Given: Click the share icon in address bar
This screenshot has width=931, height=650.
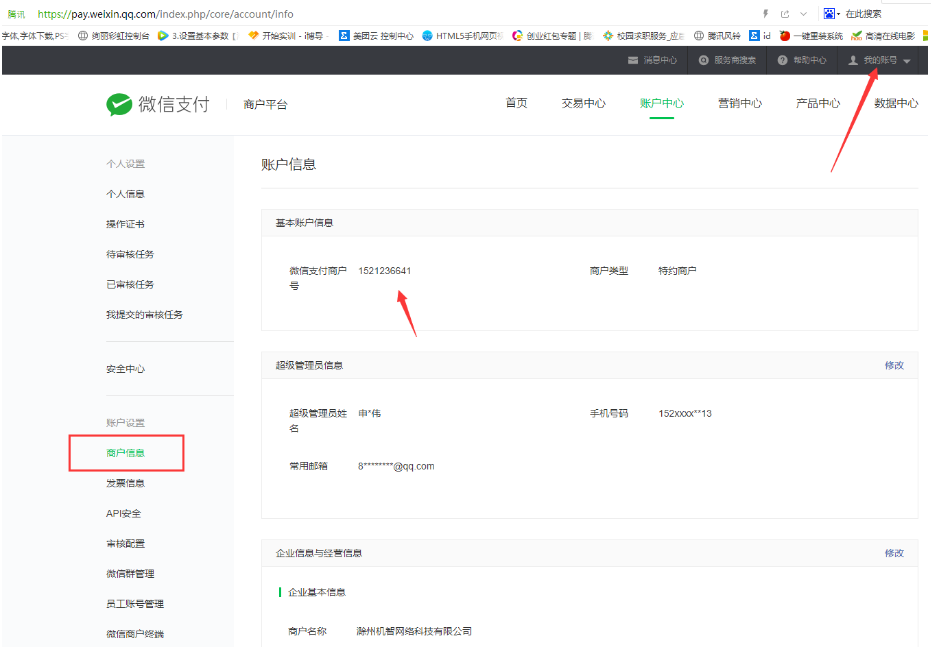Looking at the screenshot, I should tap(785, 14).
